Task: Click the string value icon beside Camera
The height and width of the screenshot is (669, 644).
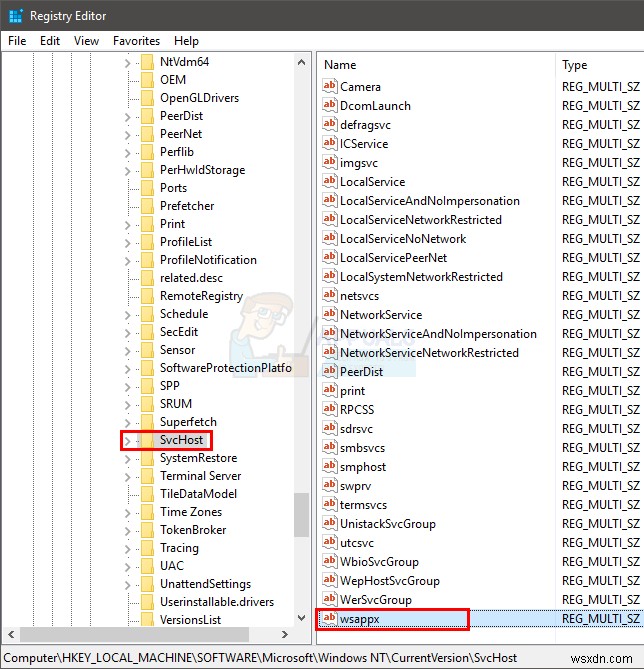Action: [329, 86]
